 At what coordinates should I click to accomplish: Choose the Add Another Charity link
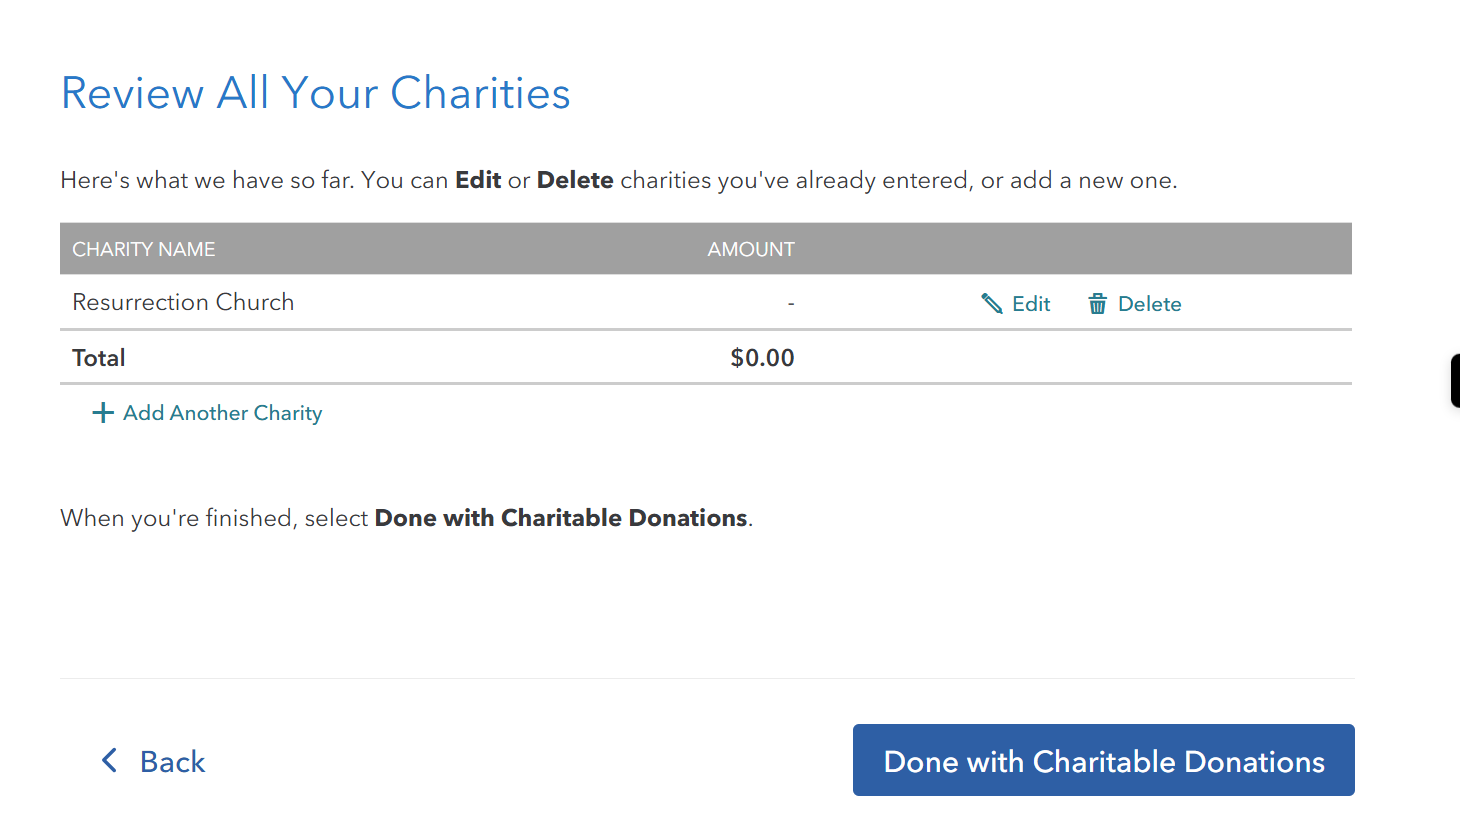[222, 413]
